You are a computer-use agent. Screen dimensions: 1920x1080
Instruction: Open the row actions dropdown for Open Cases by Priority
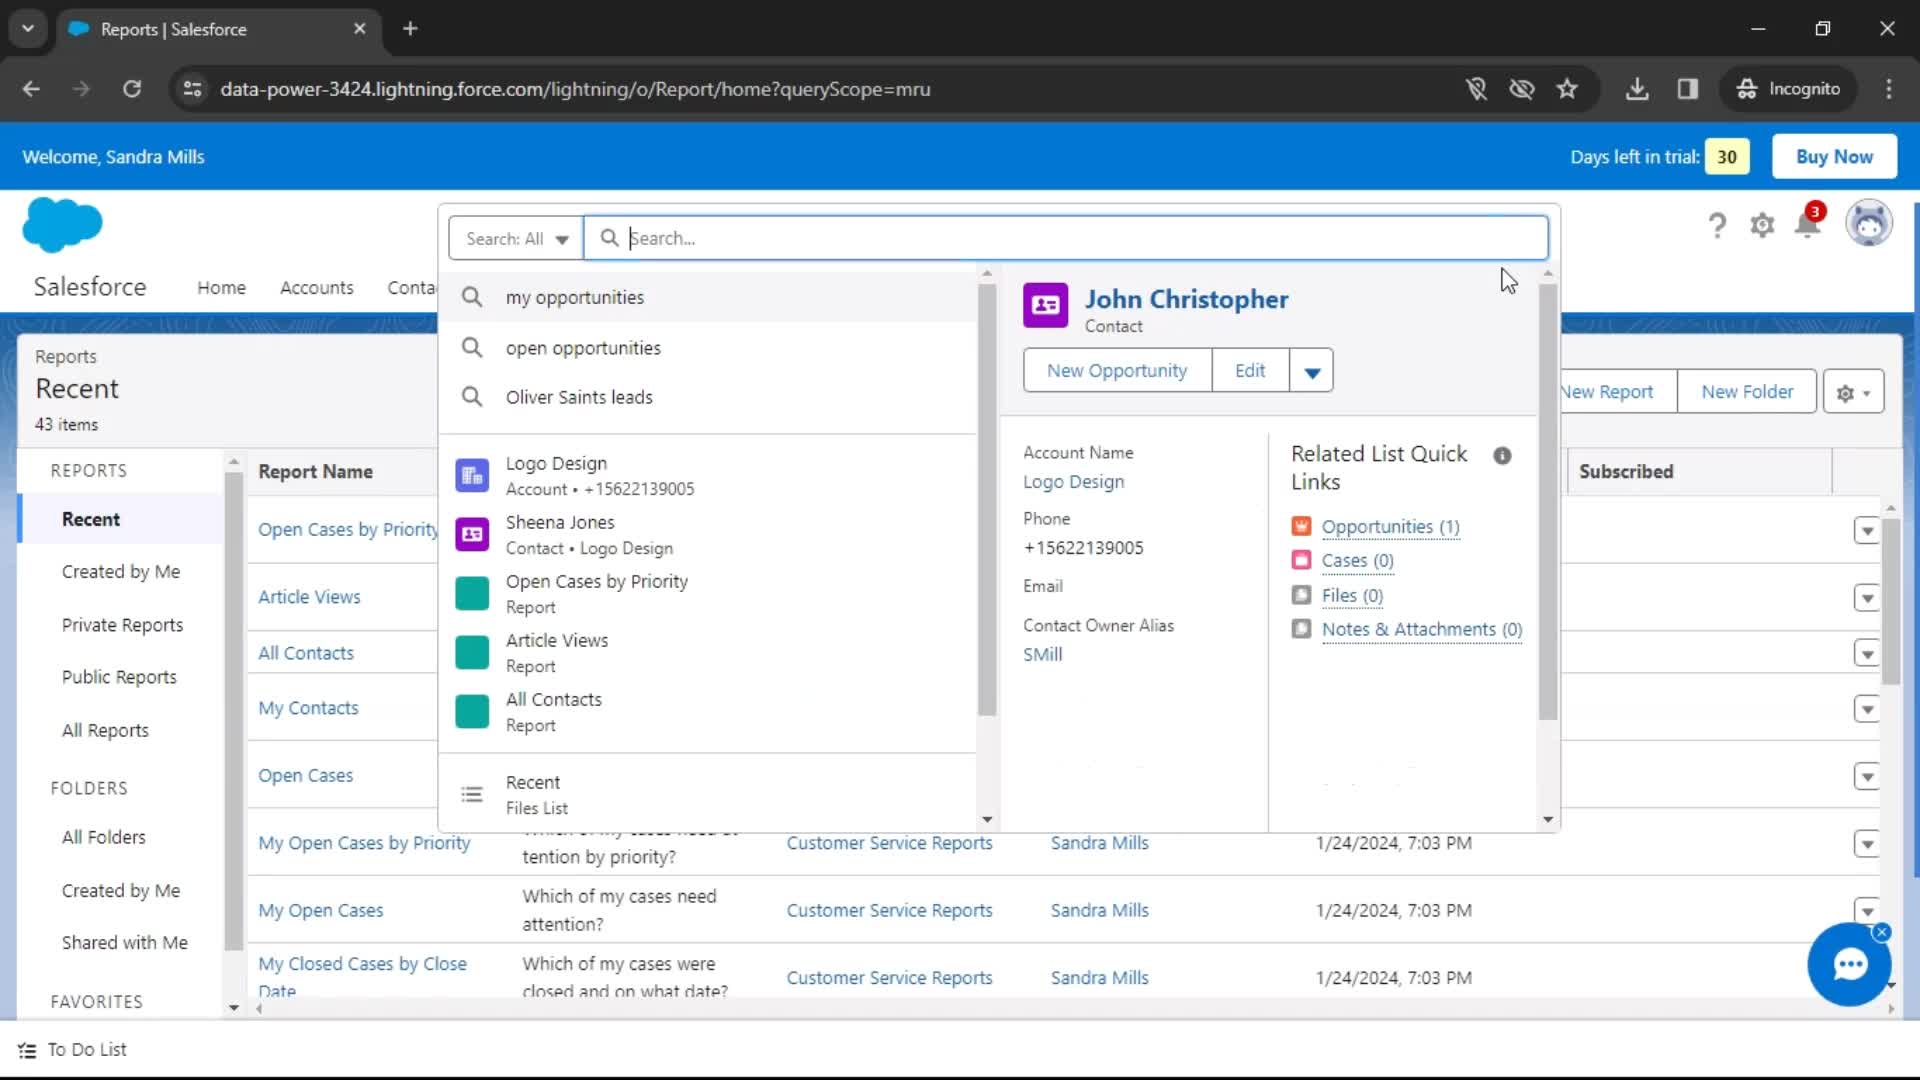pos(1866,530)
